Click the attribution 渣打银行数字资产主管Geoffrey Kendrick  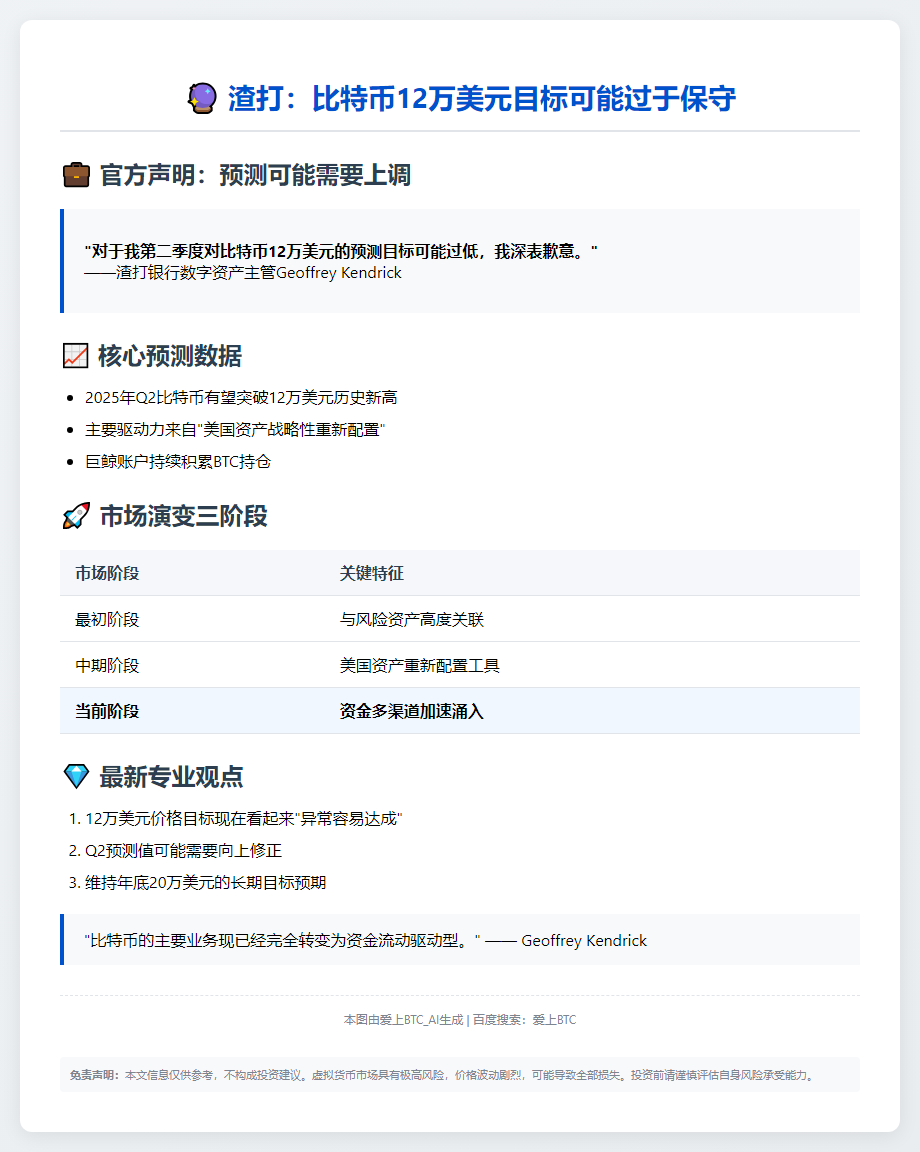click(x=243, y=273)
